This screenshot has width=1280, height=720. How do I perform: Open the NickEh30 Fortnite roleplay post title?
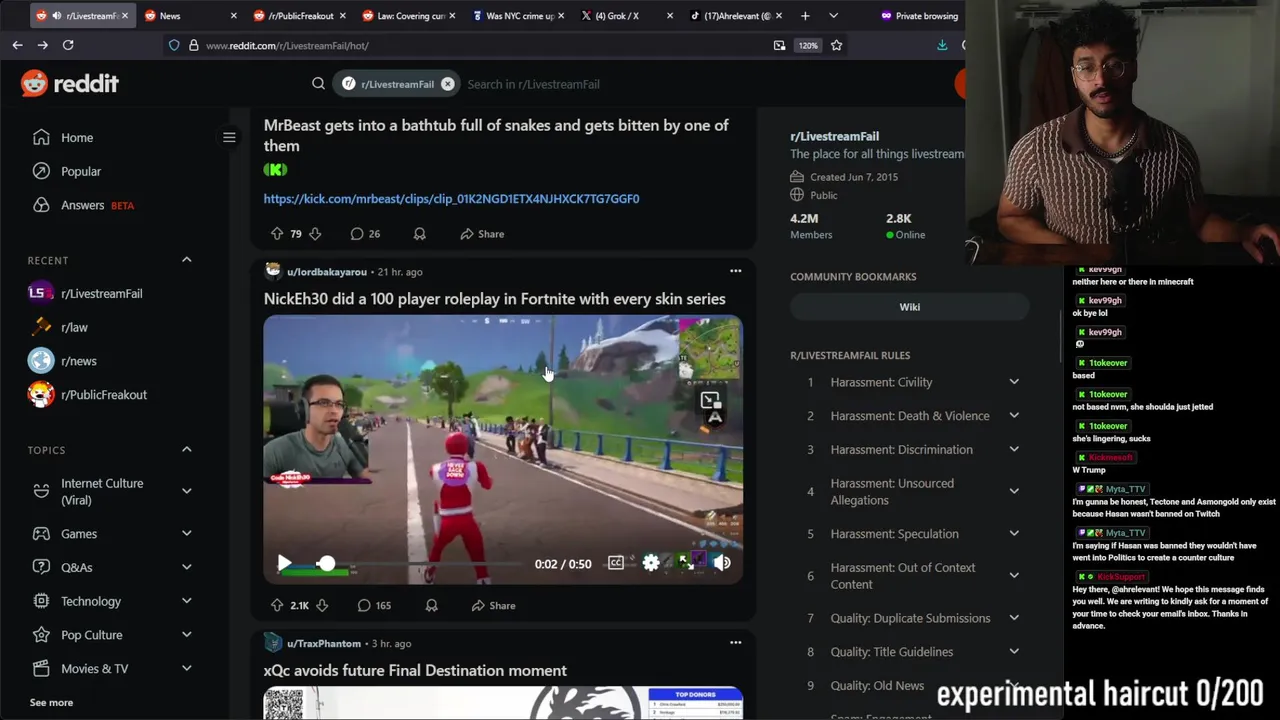click(x=494, y=299)
